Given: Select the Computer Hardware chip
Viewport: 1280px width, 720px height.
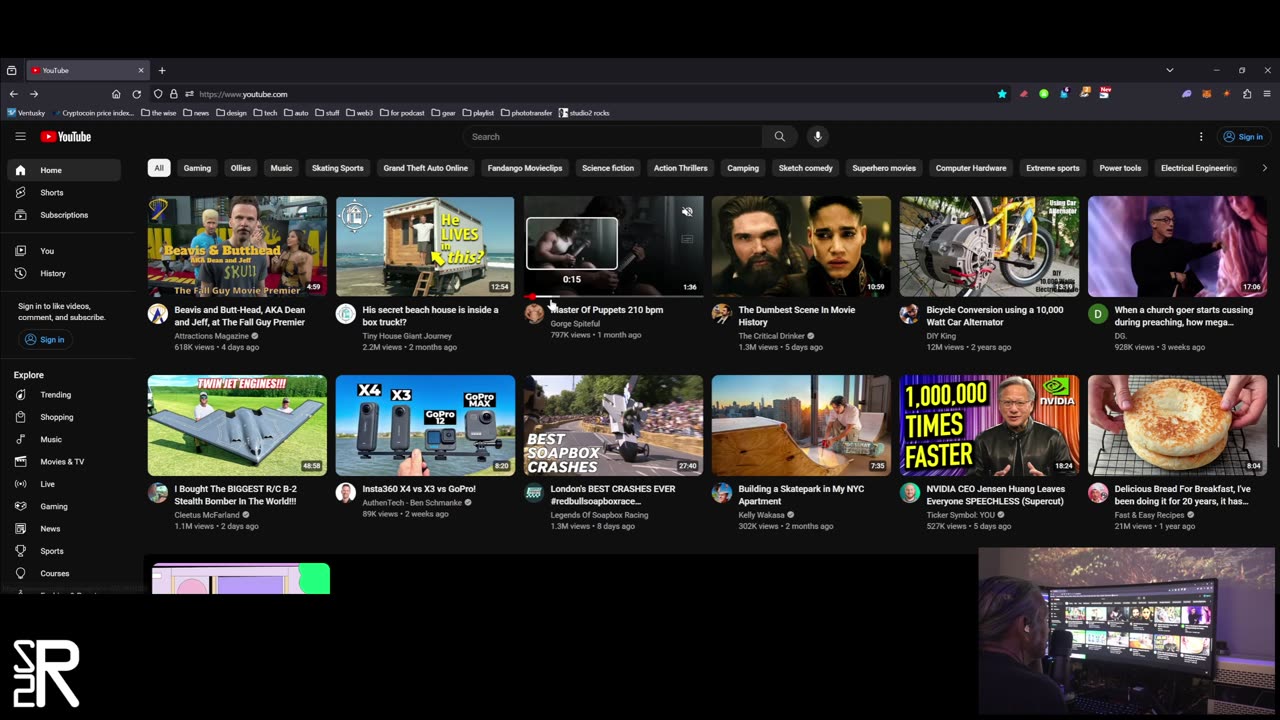Looking at the screenshot, I should pos(971,168).
